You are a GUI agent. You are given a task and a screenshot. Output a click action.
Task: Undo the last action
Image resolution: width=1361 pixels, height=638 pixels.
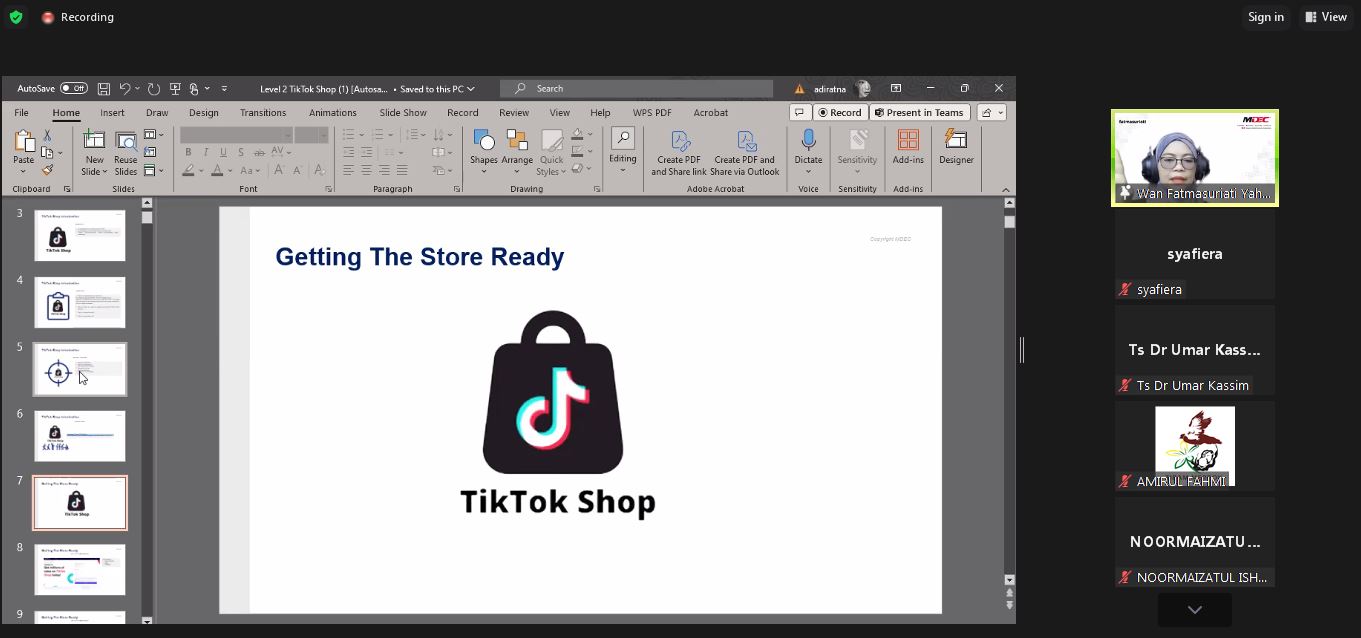point(125,89)
